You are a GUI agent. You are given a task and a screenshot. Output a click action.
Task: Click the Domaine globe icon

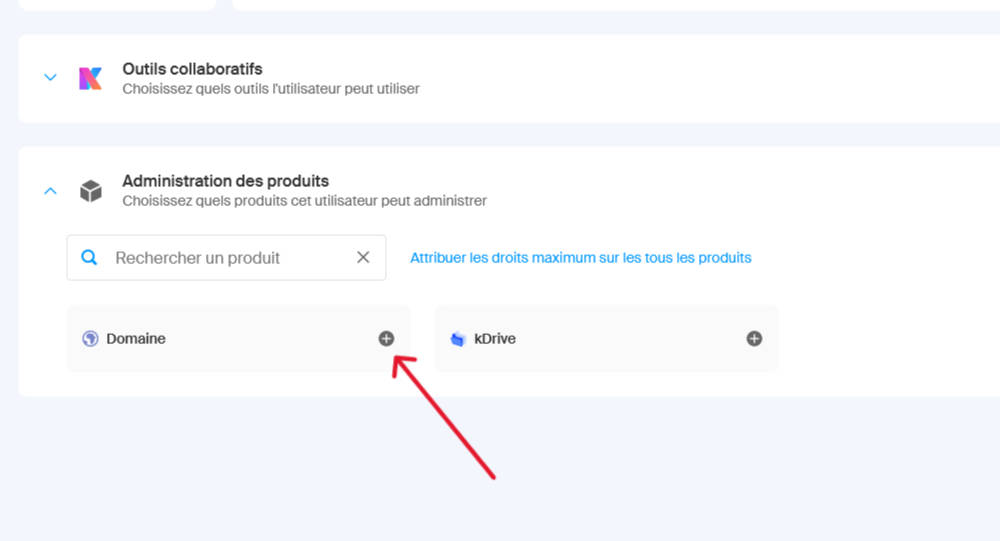point(91,339)
